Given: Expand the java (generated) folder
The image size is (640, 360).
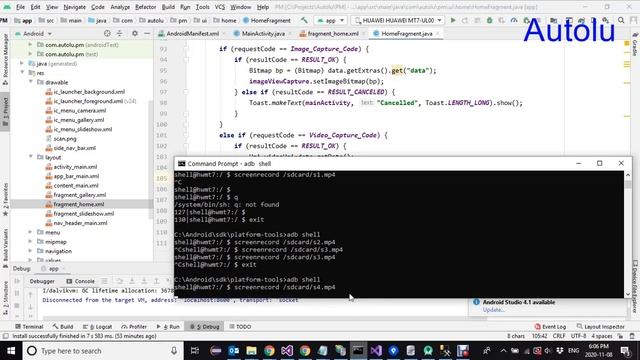Looking at the screenshot, I should 22,63.
